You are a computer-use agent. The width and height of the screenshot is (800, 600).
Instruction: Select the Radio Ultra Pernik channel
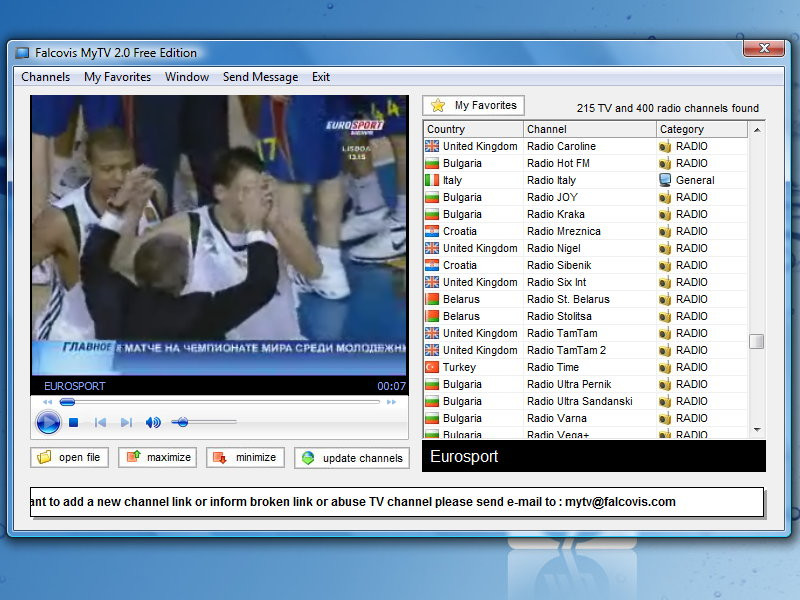coord(586,384)
